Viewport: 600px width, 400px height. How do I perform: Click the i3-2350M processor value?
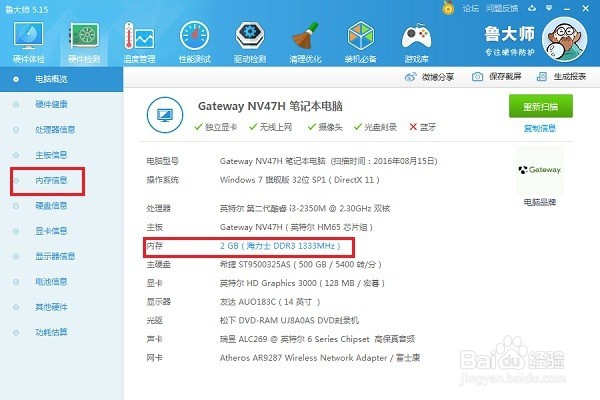(305, 209)
